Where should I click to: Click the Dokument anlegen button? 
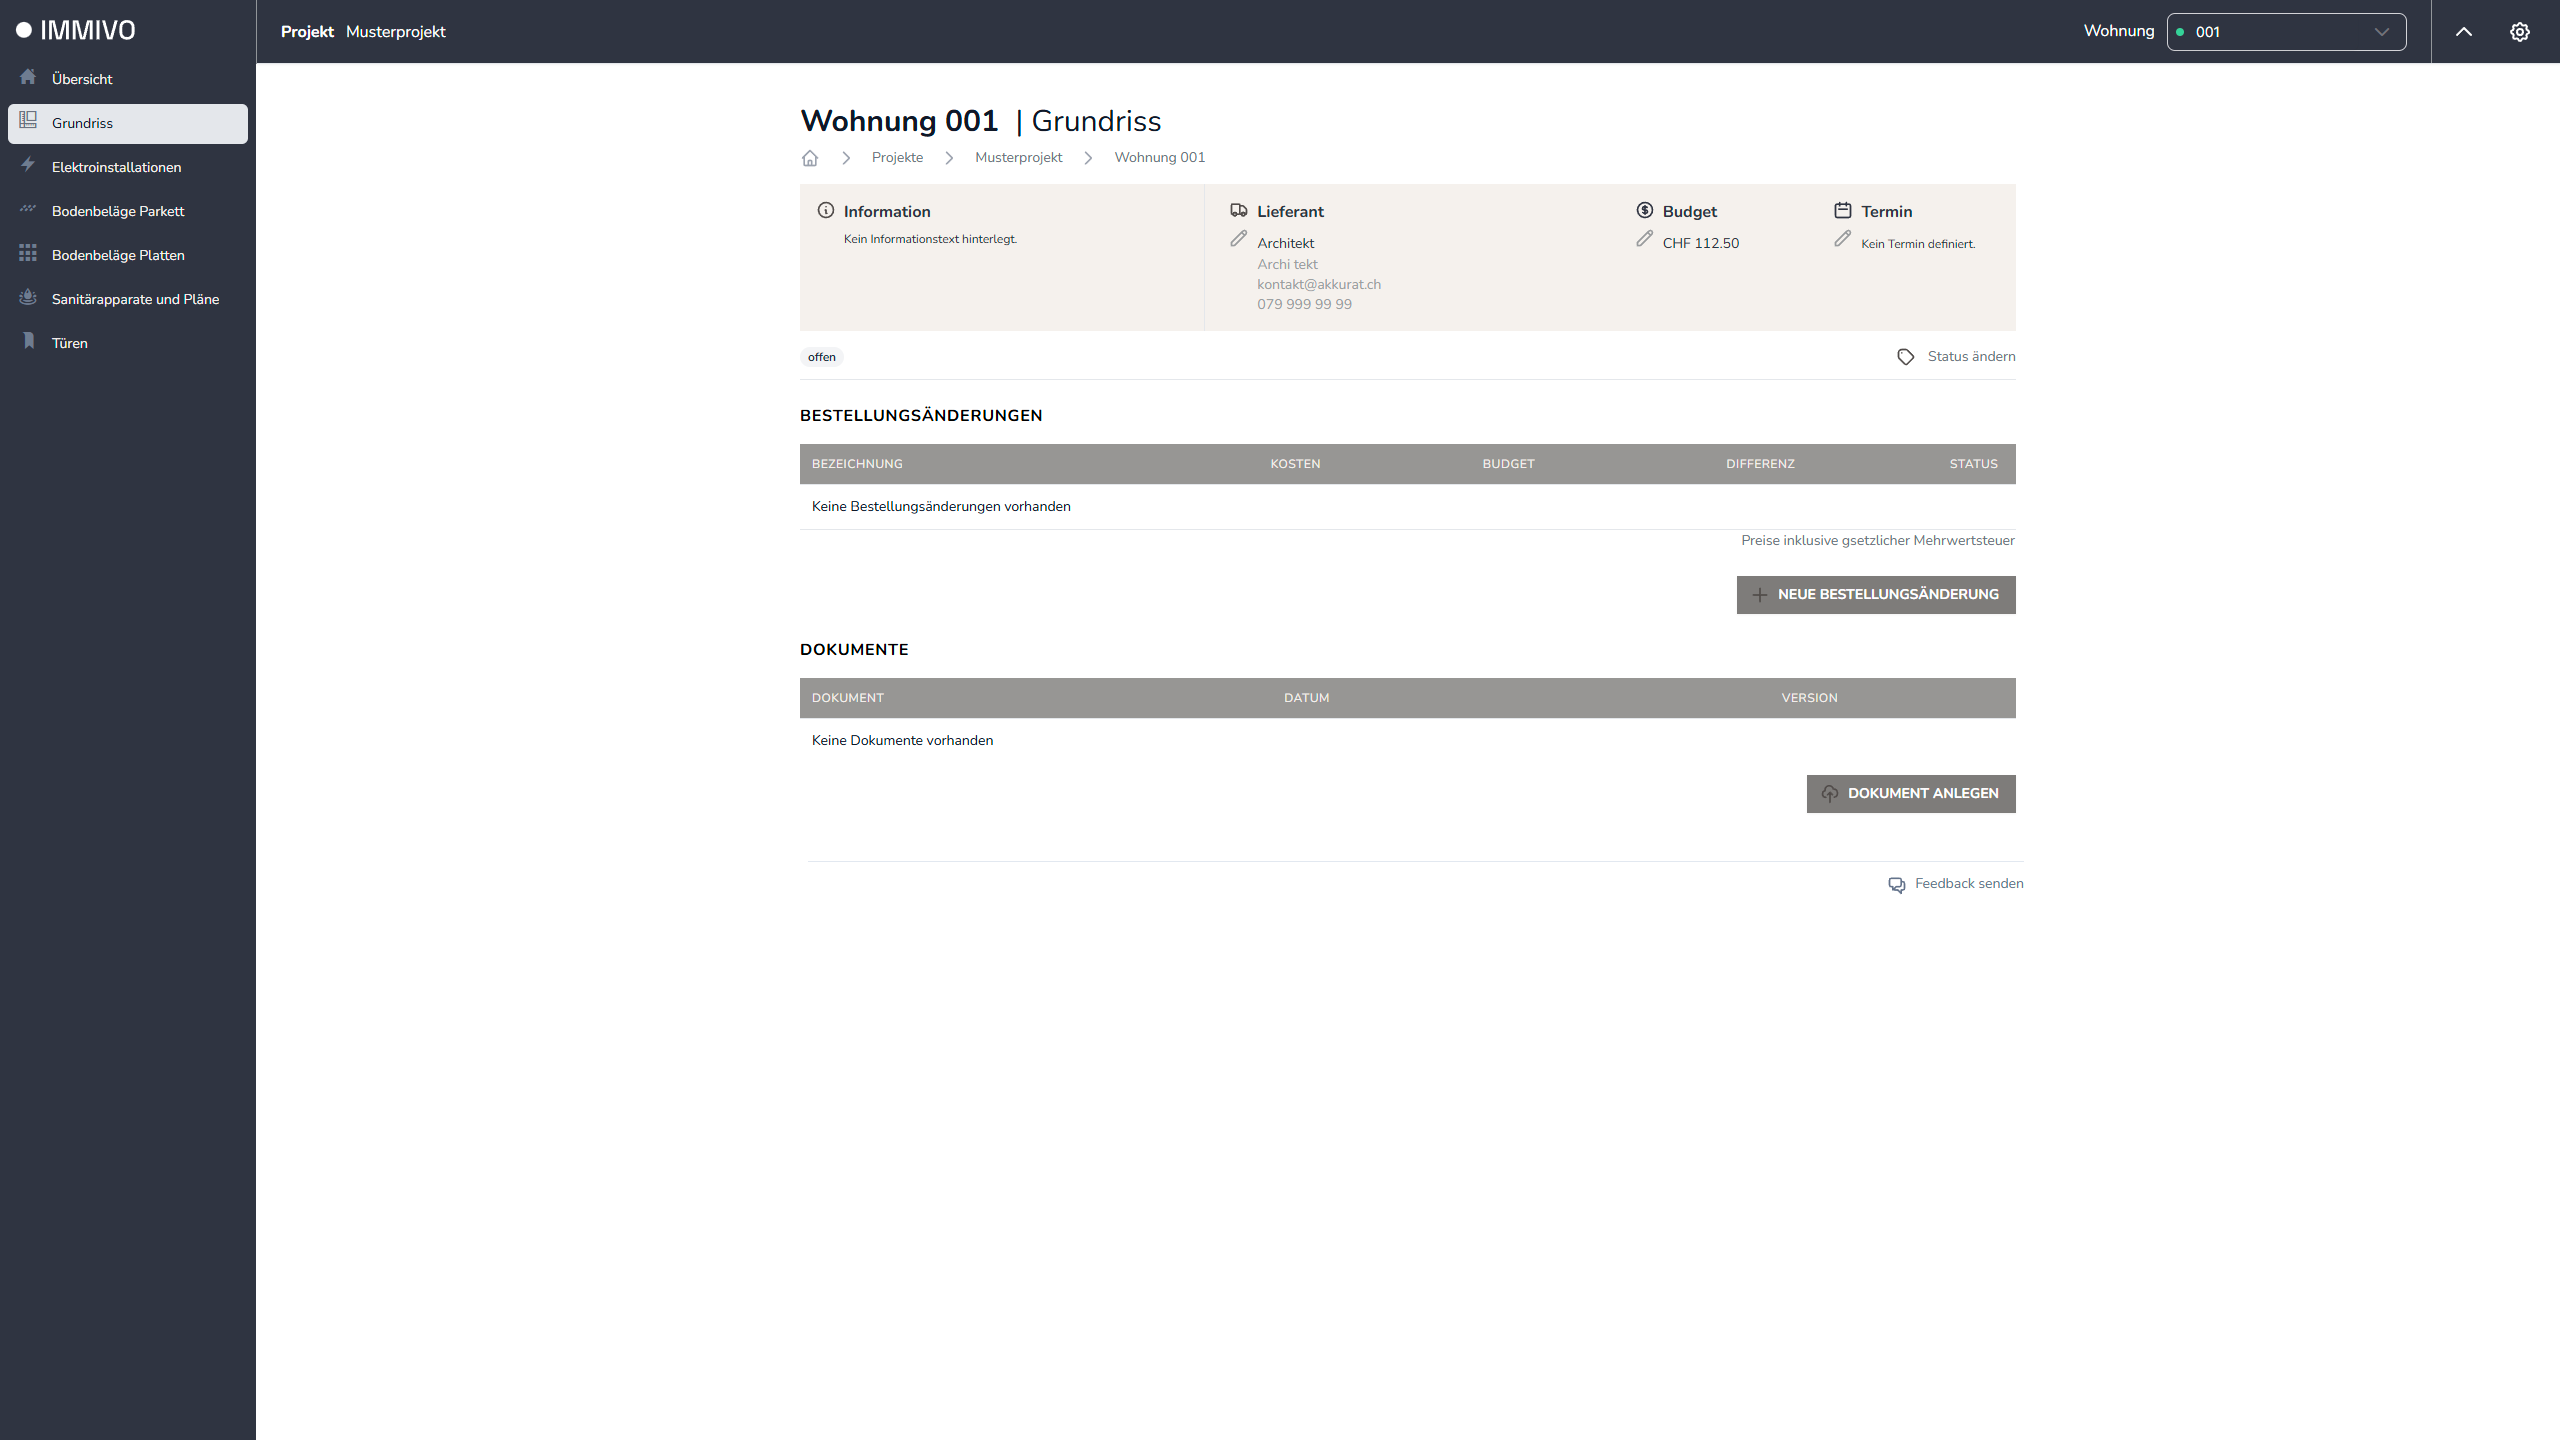[1910, 794]
